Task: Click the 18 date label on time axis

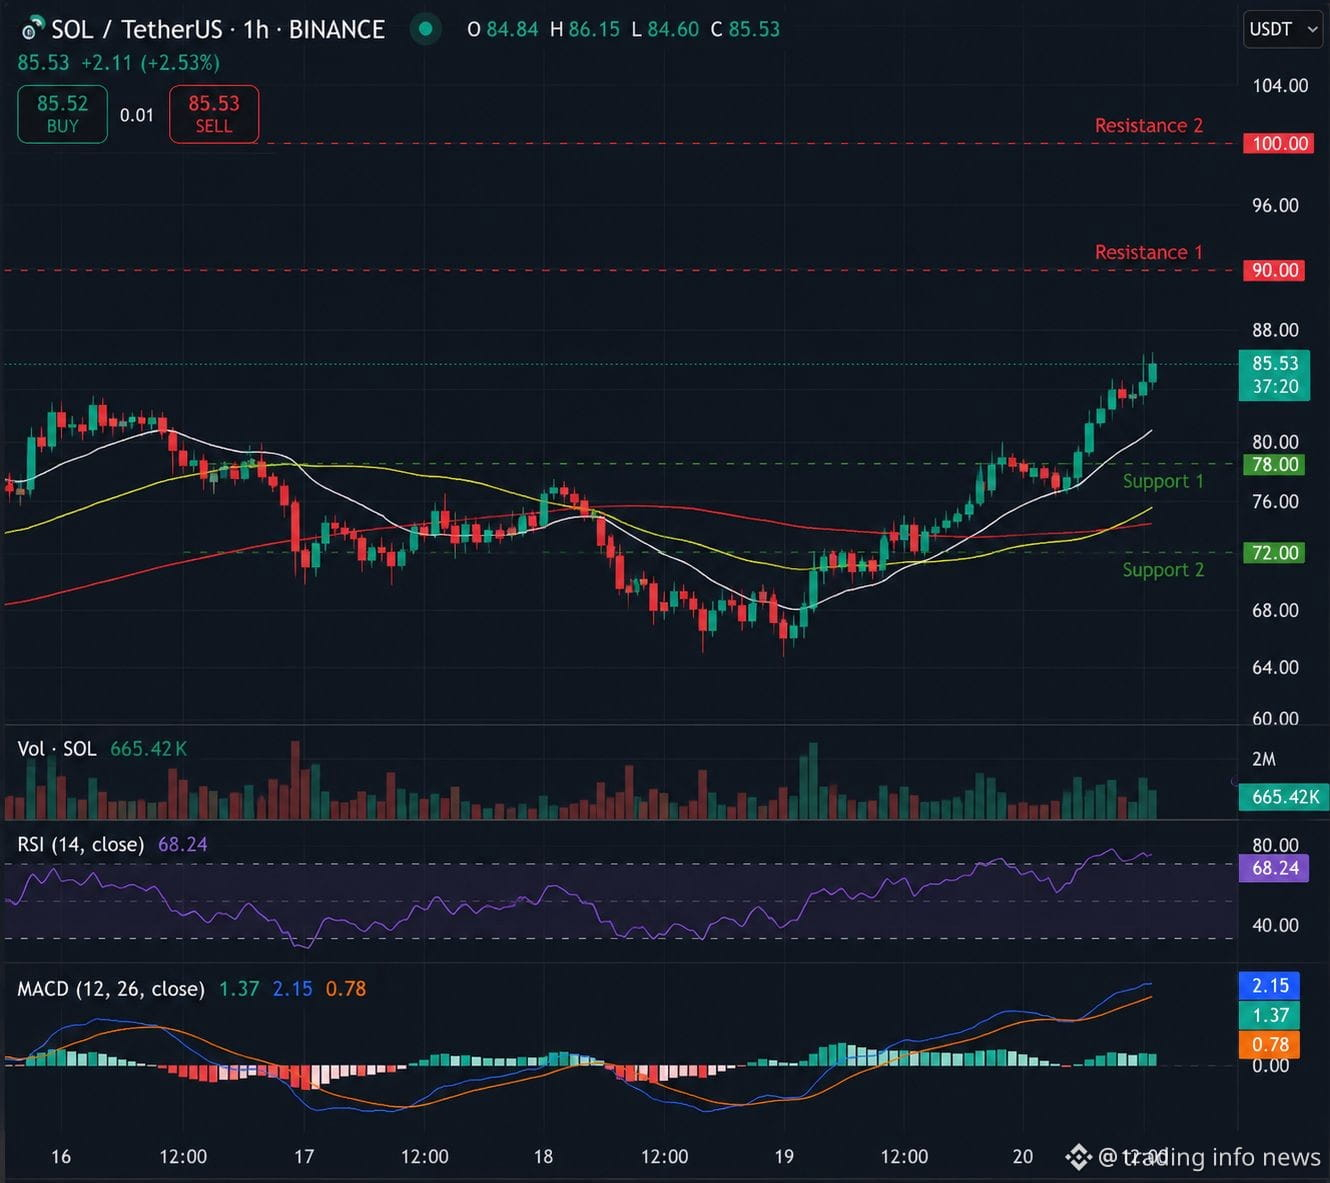Action: point(543,1156)
